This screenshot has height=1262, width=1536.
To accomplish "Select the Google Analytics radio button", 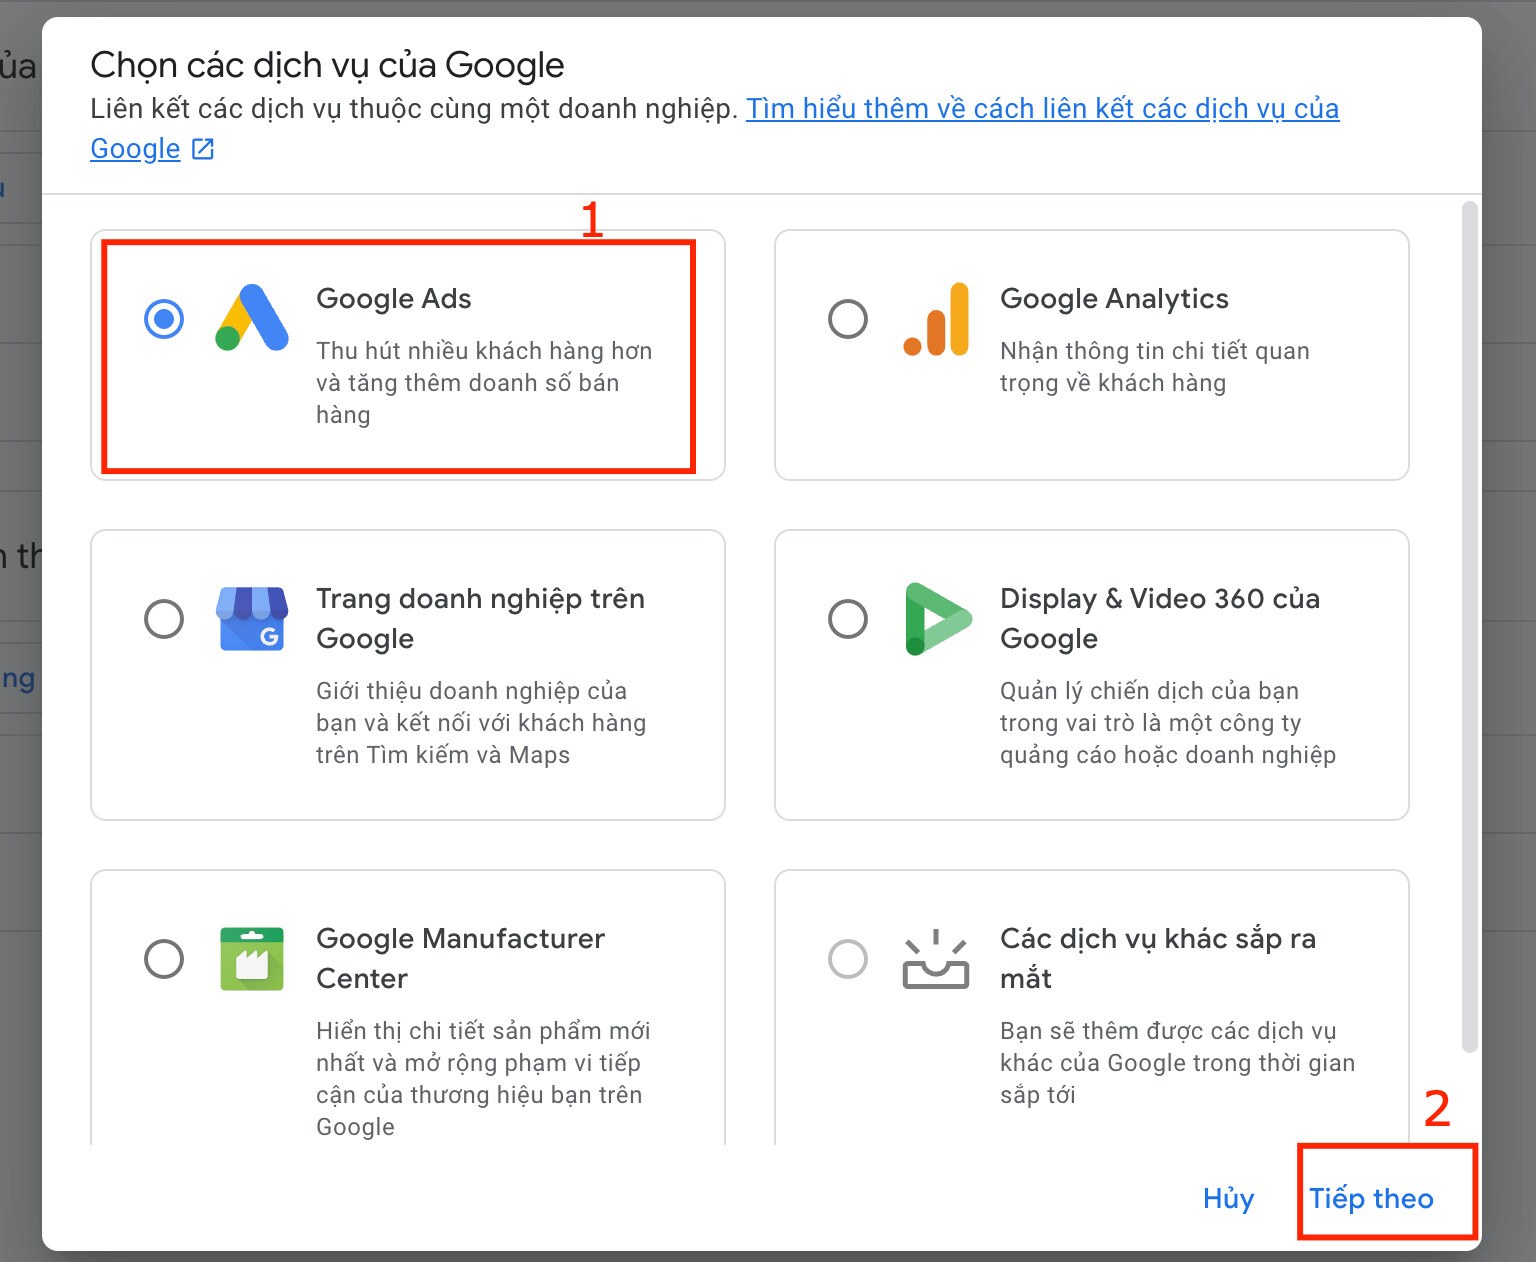I will pyautogui.click(x=848, y=319).
